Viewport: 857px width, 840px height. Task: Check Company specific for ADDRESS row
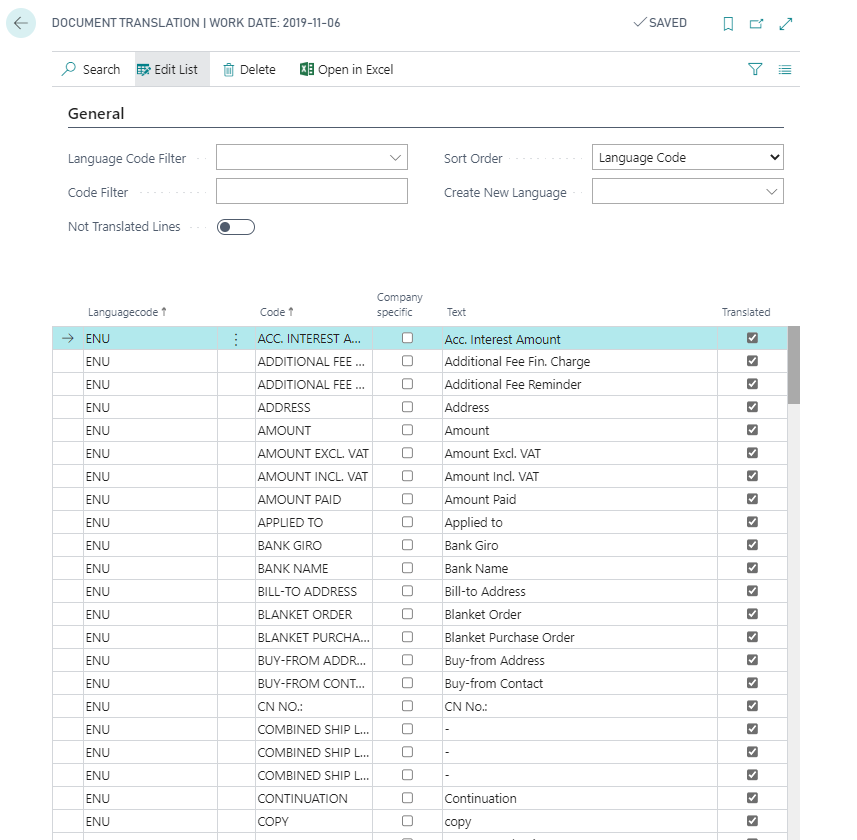[407, 407]
